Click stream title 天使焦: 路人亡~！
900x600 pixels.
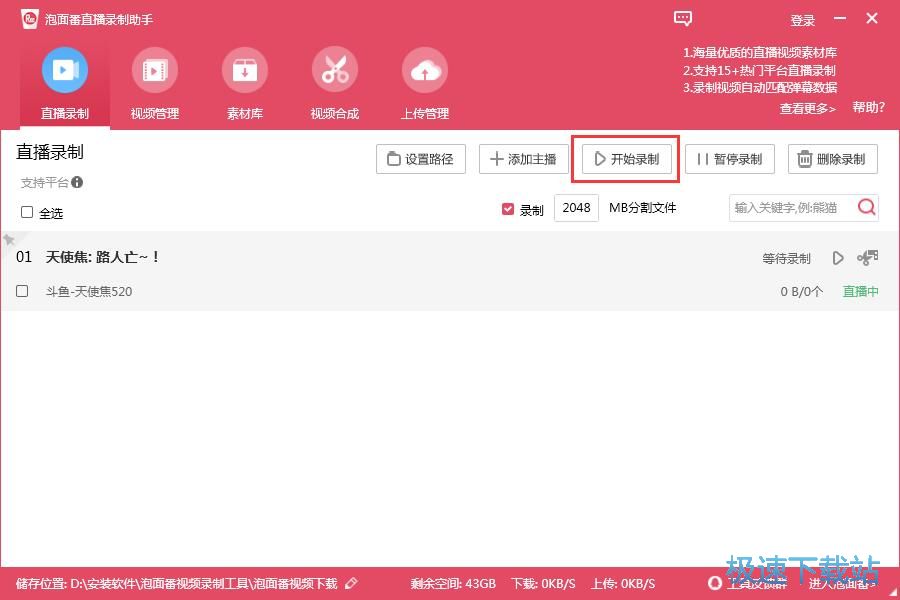[x=102, y=257]
